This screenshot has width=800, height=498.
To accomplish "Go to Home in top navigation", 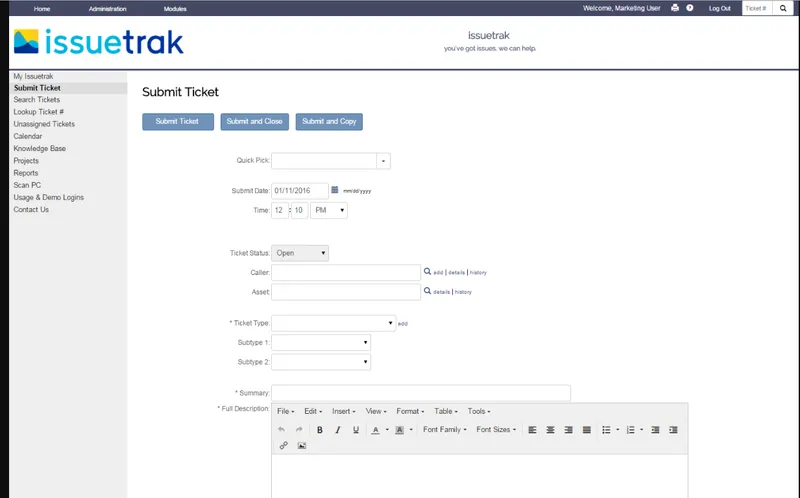I will (42, 9).
